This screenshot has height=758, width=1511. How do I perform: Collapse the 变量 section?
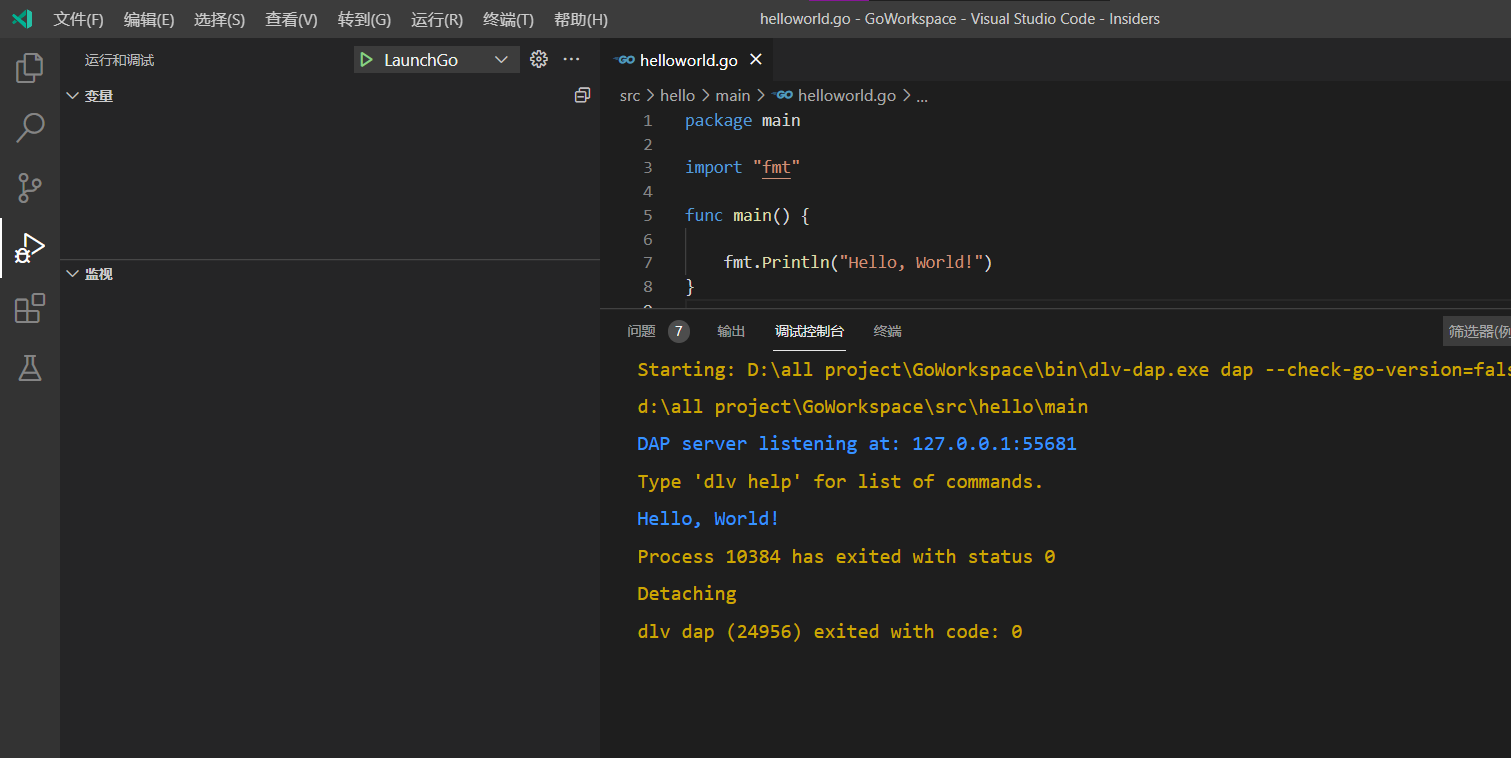click(x=72, y=96)
